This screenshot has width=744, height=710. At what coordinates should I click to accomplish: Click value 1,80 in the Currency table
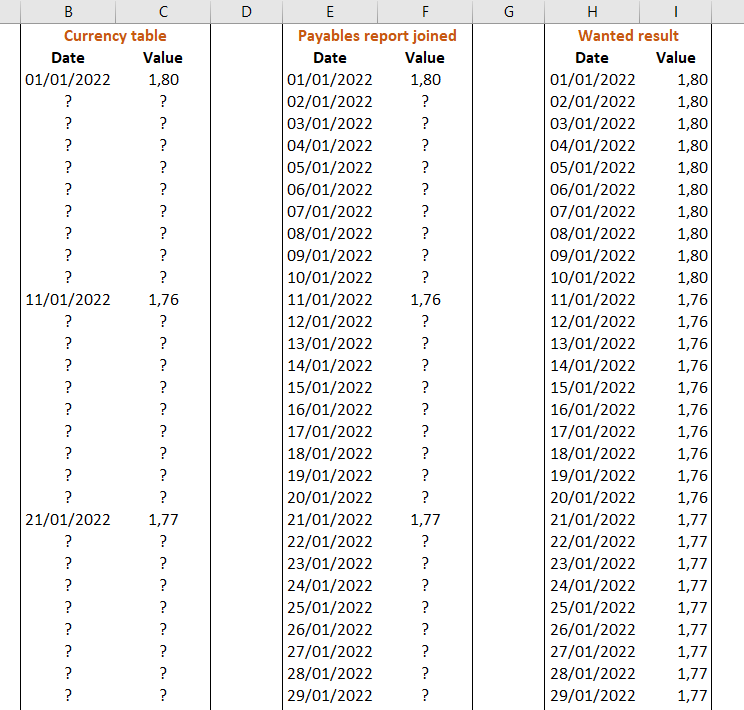pyautogui.click(x=163, y=80)
